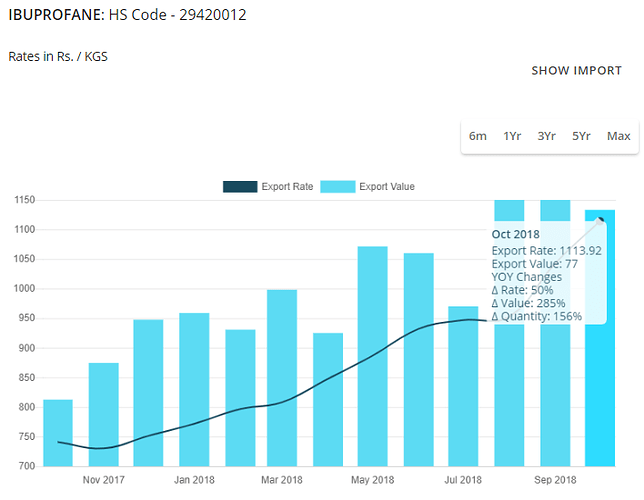This screenshot has height=500, width=644.
Task: Click the Jan 2018 bar
Action: pos(194,390)
